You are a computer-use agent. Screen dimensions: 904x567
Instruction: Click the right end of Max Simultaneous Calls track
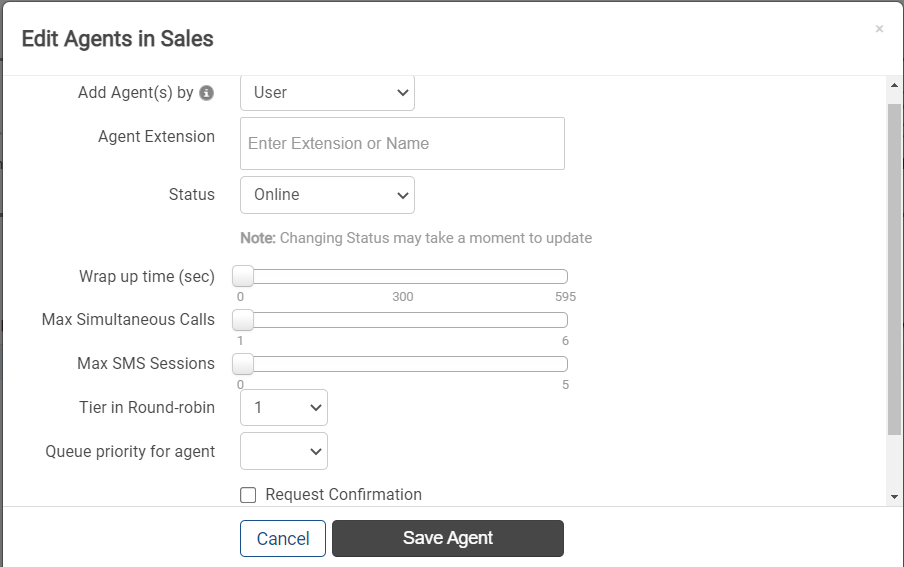point(564,320)
